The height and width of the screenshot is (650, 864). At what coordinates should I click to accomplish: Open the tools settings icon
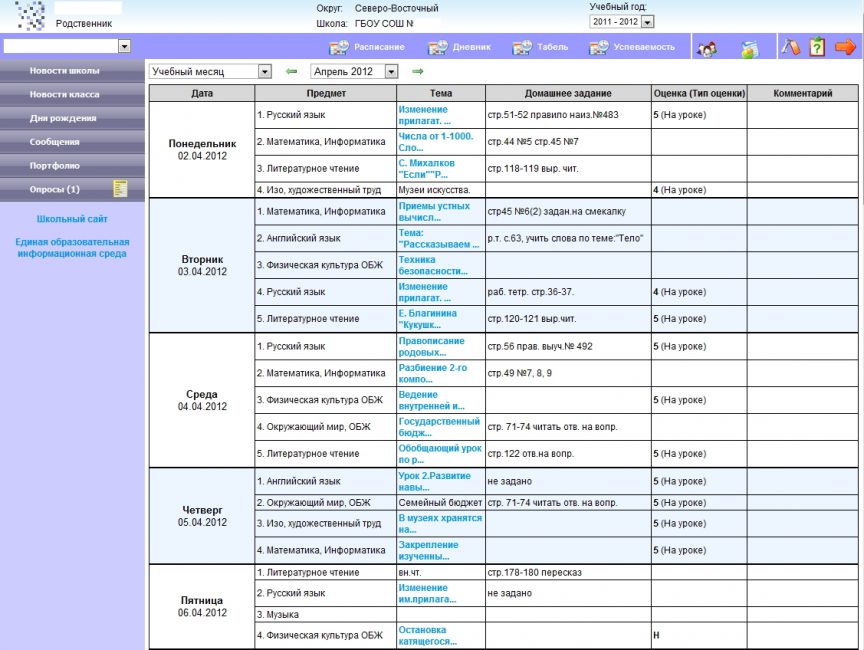tap(791, 47)
